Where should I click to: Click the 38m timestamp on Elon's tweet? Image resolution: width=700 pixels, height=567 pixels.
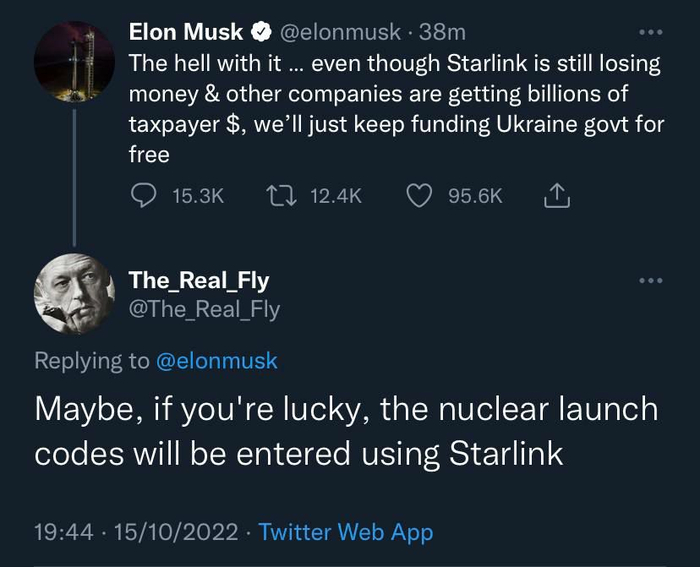(x=444, y=34)
